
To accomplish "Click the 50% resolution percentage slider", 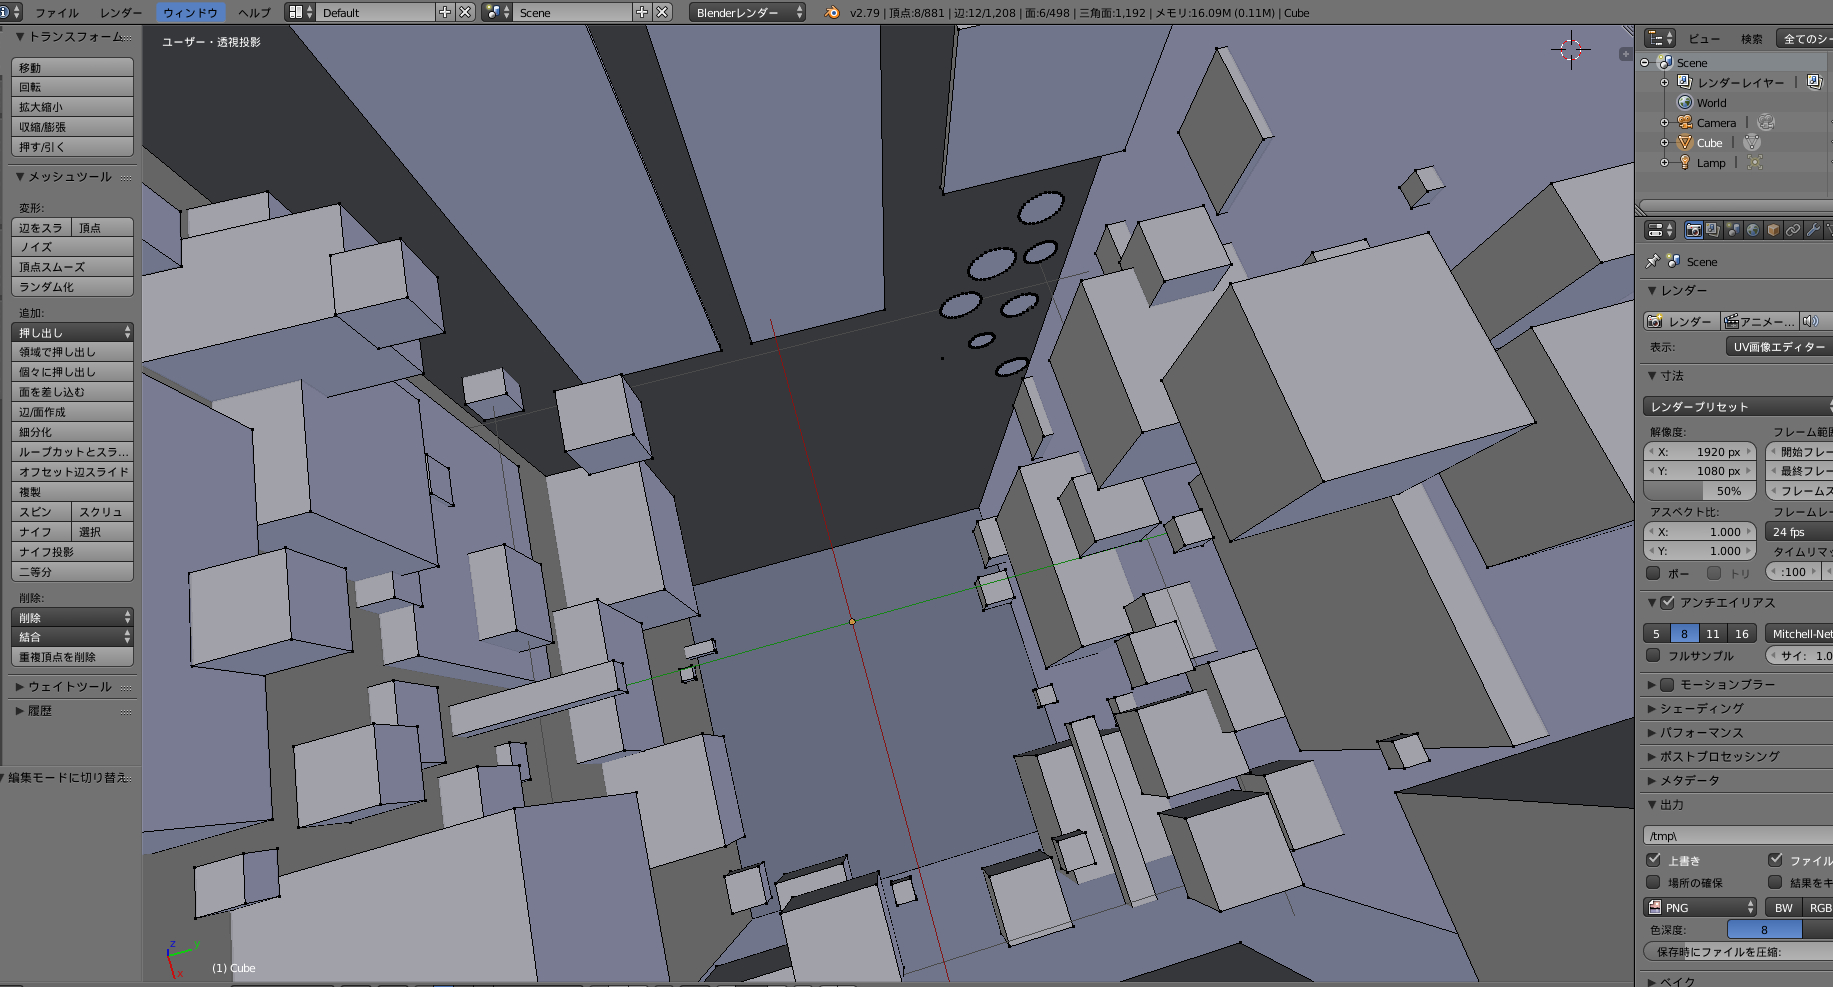I will tap(1700, 491).
